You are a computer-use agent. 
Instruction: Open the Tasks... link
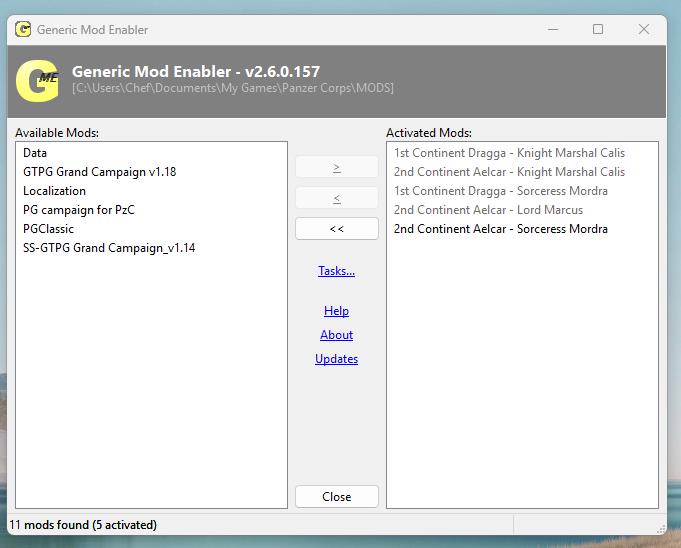[336, 271]
